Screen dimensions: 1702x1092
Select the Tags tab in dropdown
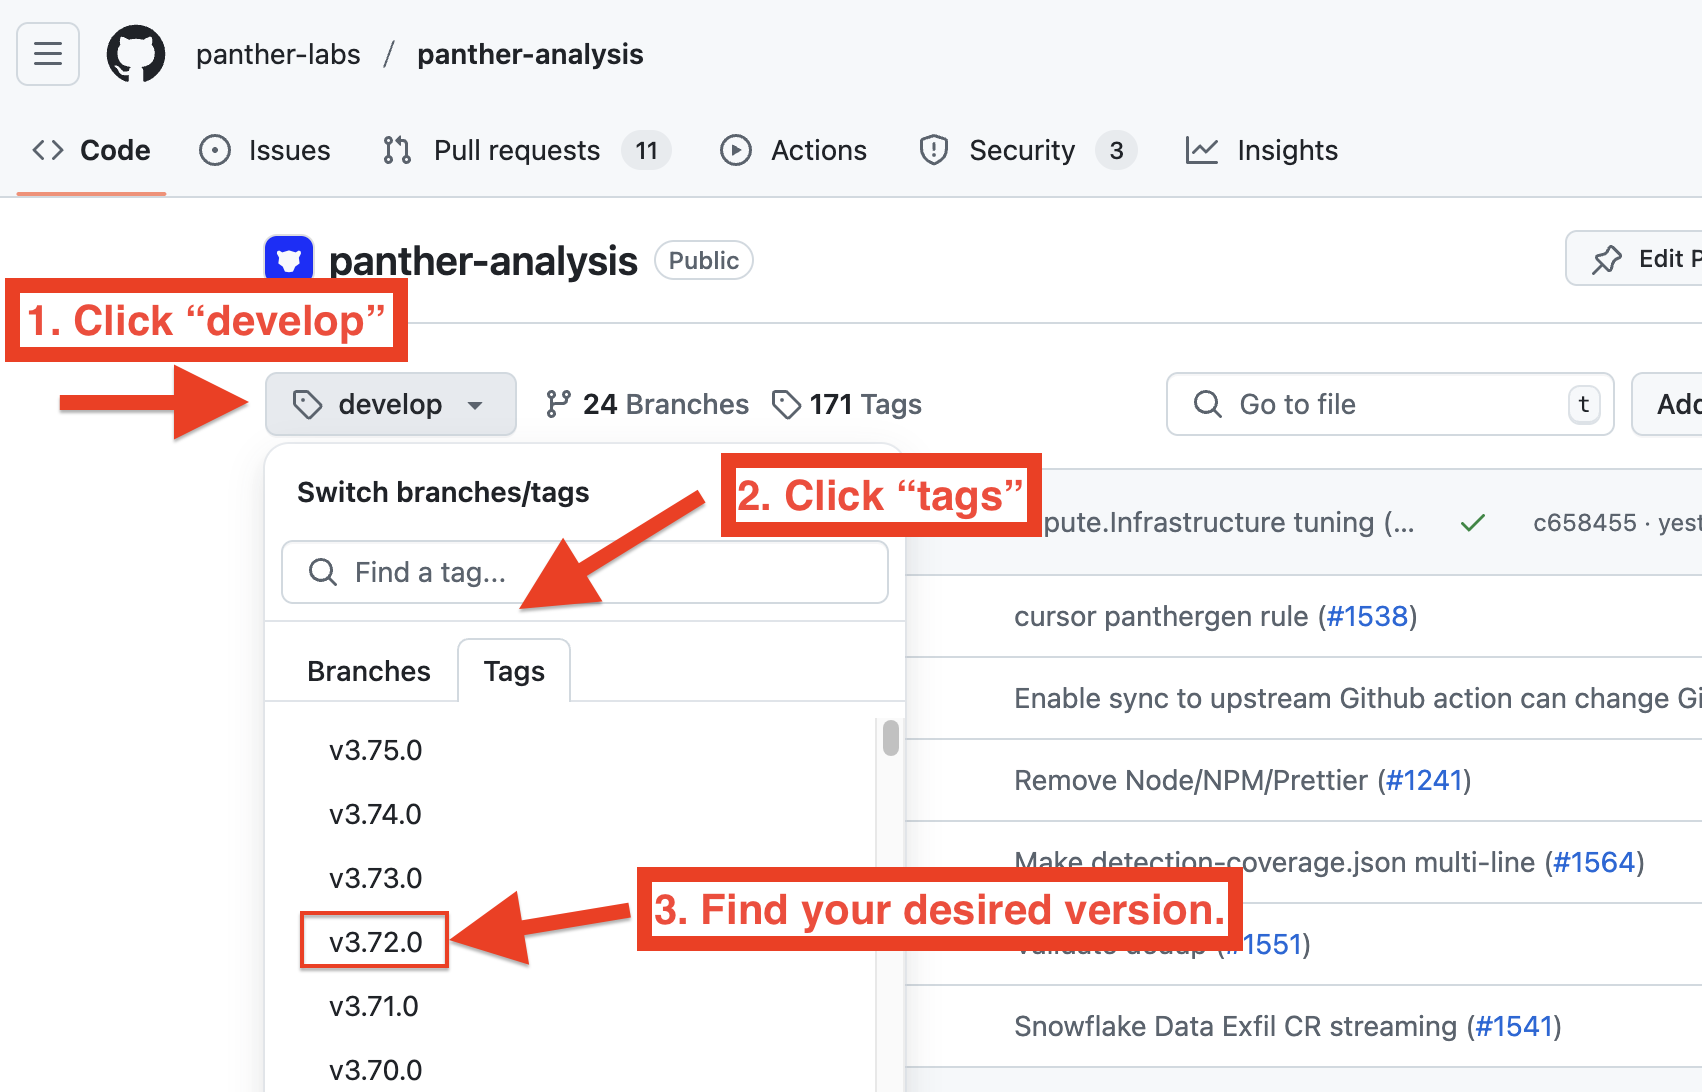pos(514,671)
